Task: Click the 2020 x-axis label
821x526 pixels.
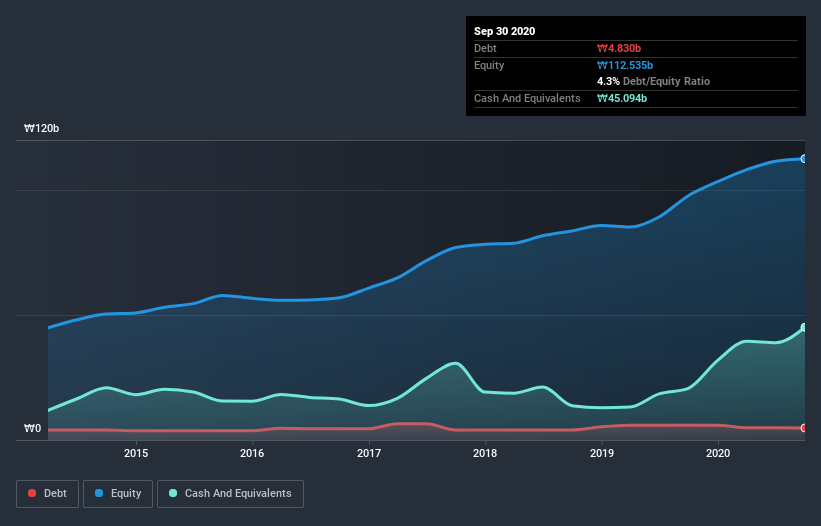Action: 718,453
